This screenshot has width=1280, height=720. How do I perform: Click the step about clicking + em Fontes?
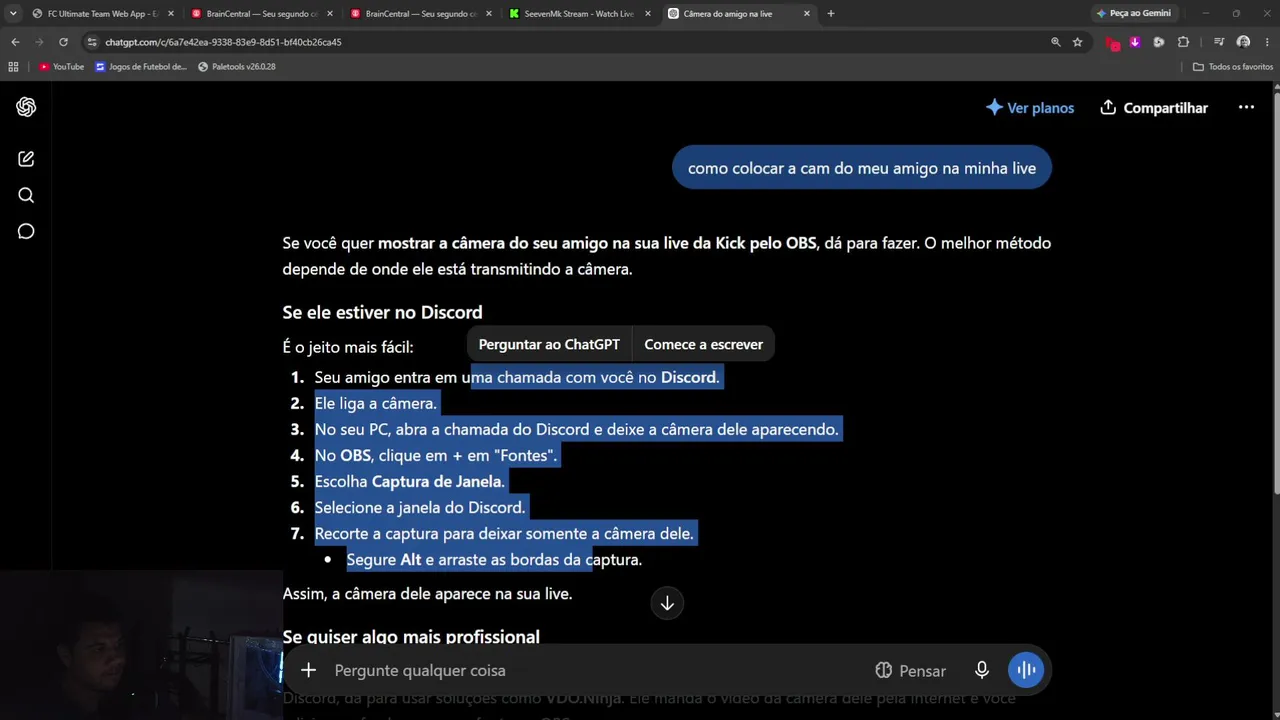point(436,455)
